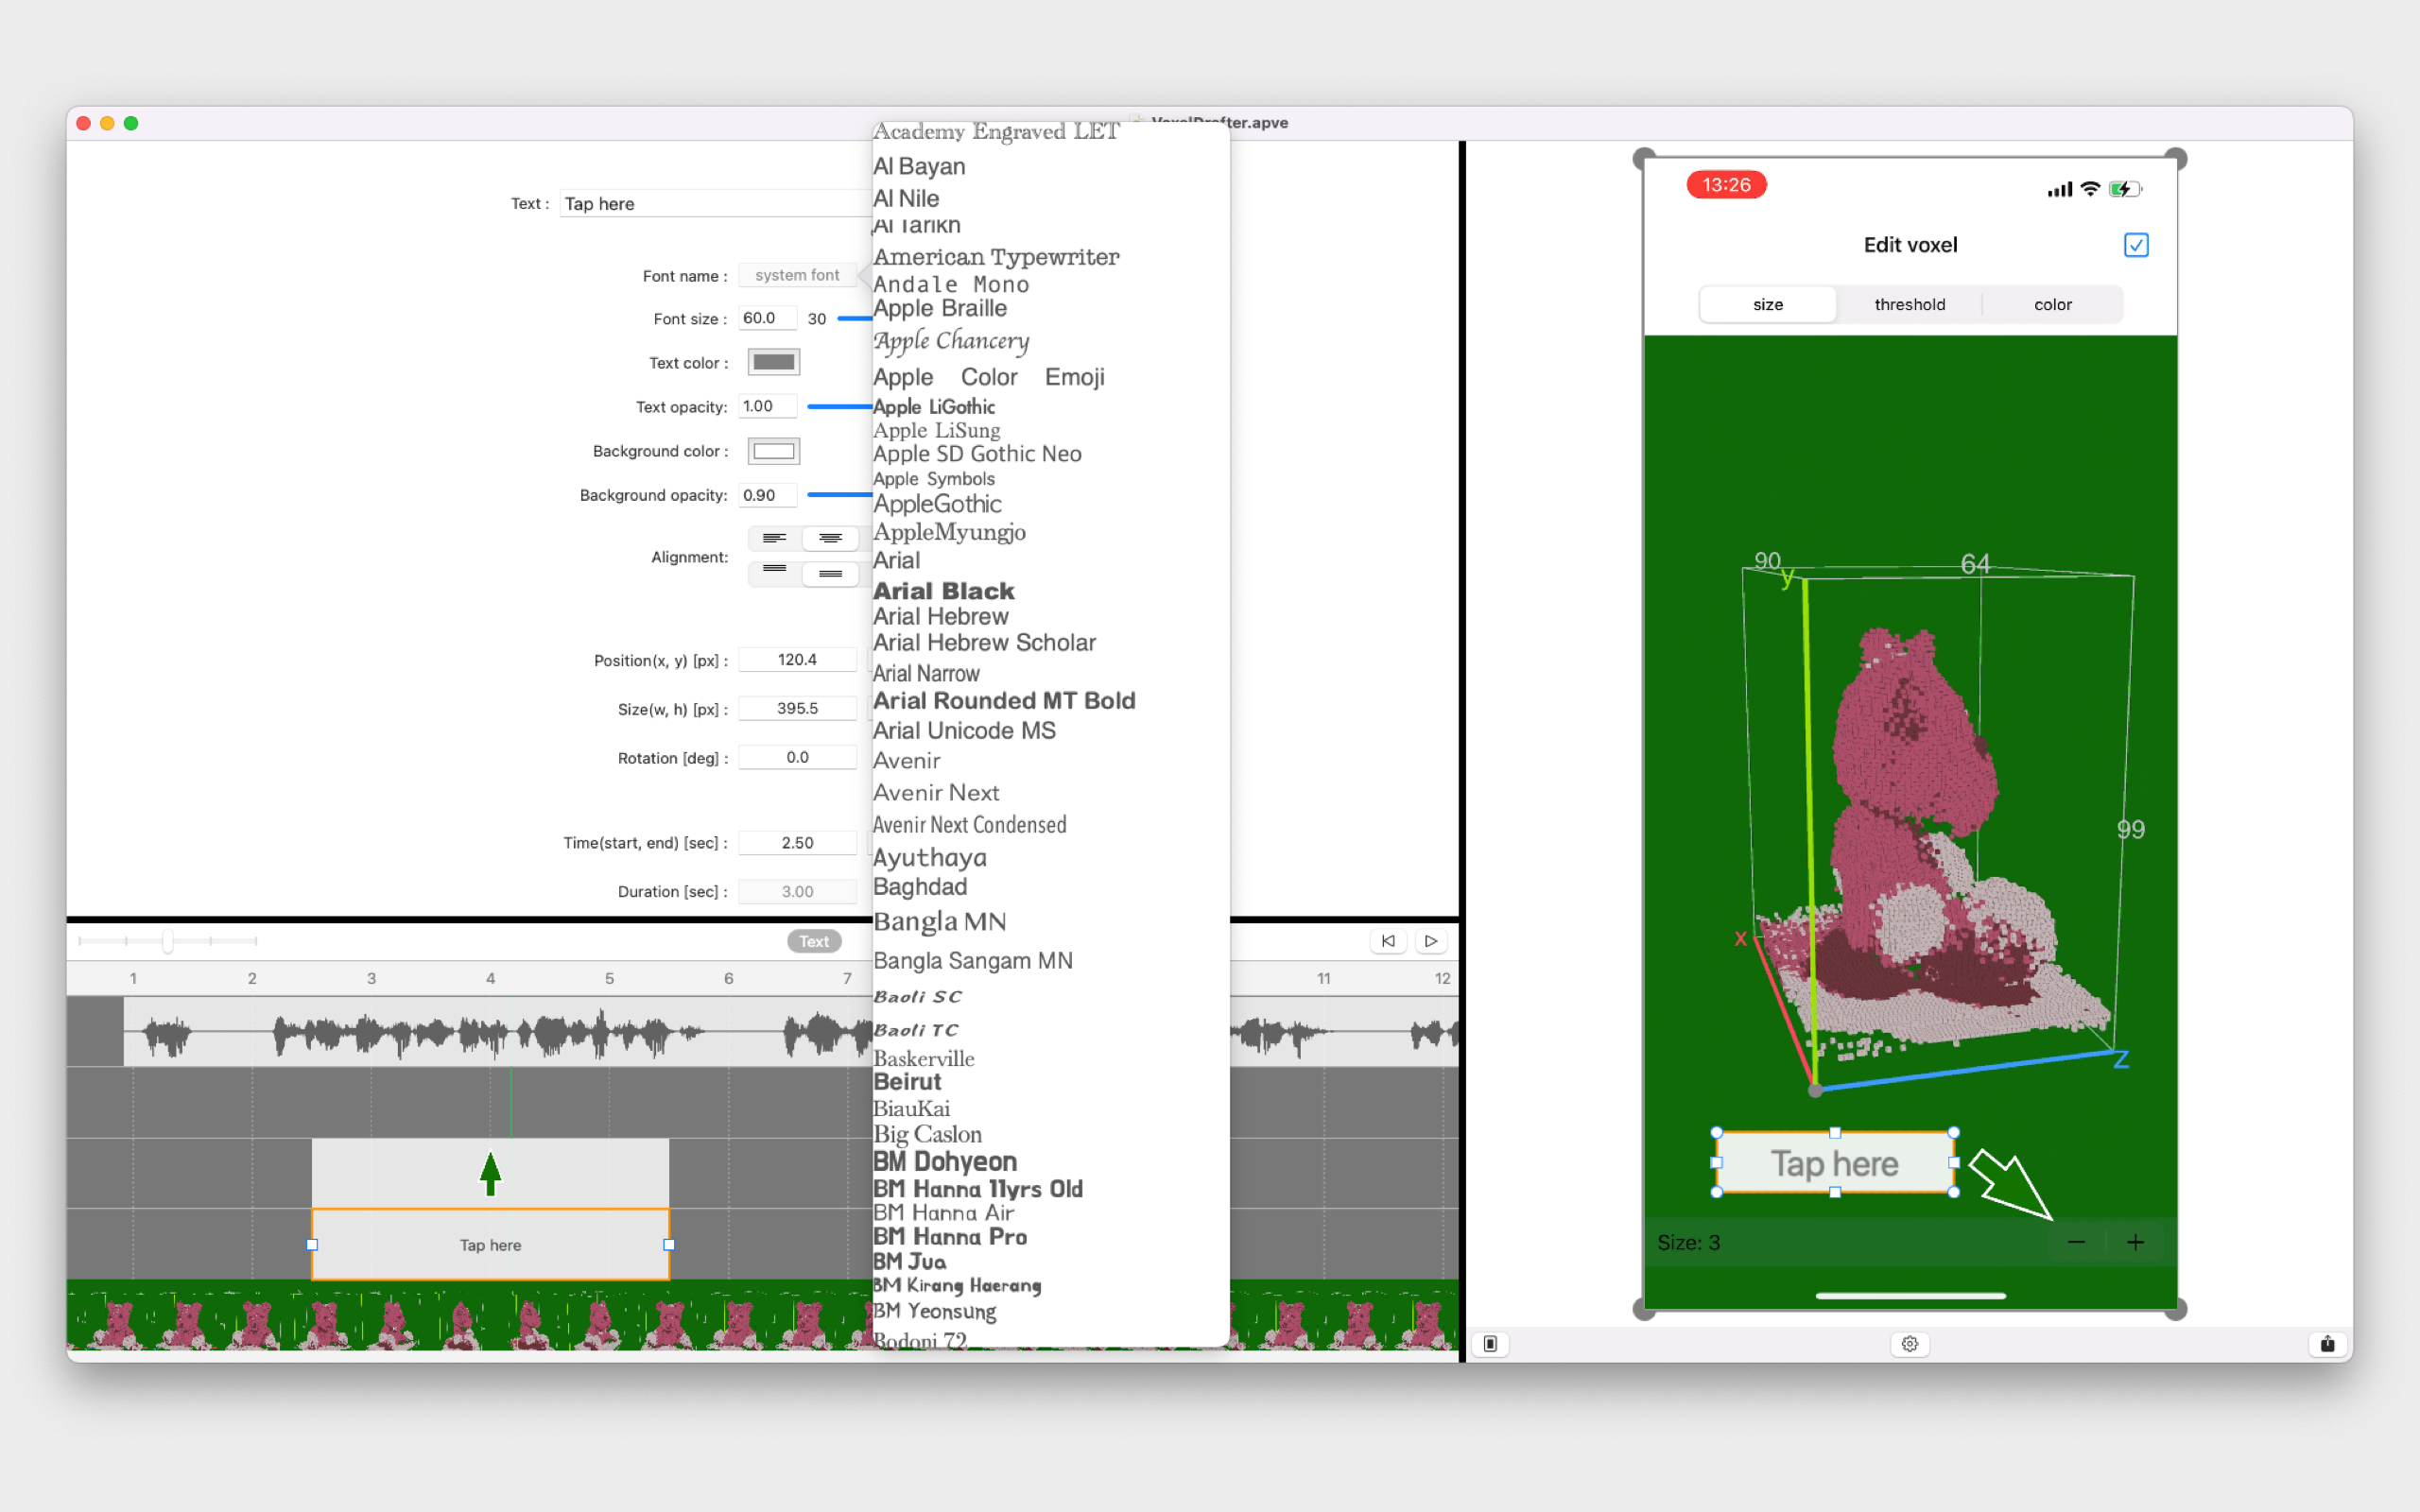
Task: Click the Text pill button above timeline
Action: tap(813, 941)
